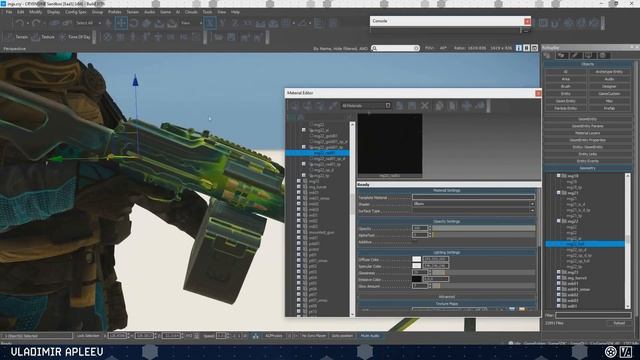Click the Remove material X icon
This screenshot has width=640, height=360.
point(425,106)
